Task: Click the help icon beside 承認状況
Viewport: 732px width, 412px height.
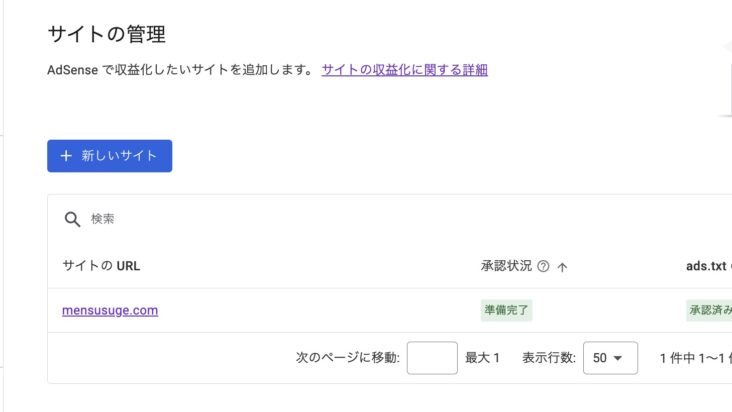Action: tap(543, 267)
